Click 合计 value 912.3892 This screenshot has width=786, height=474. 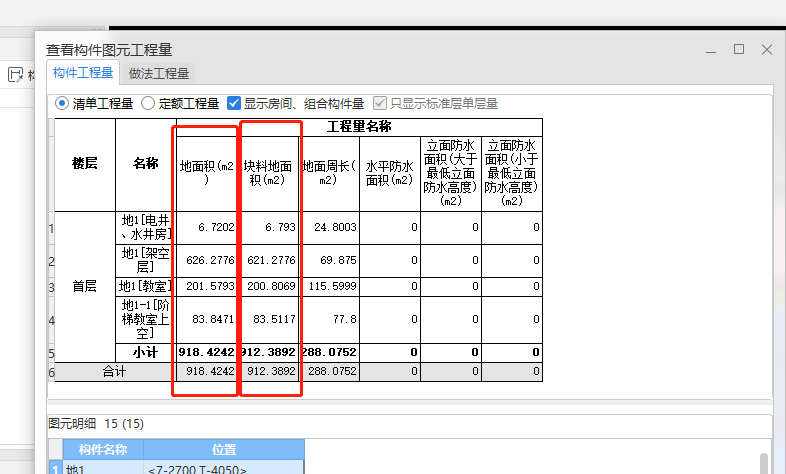(268, 372)
